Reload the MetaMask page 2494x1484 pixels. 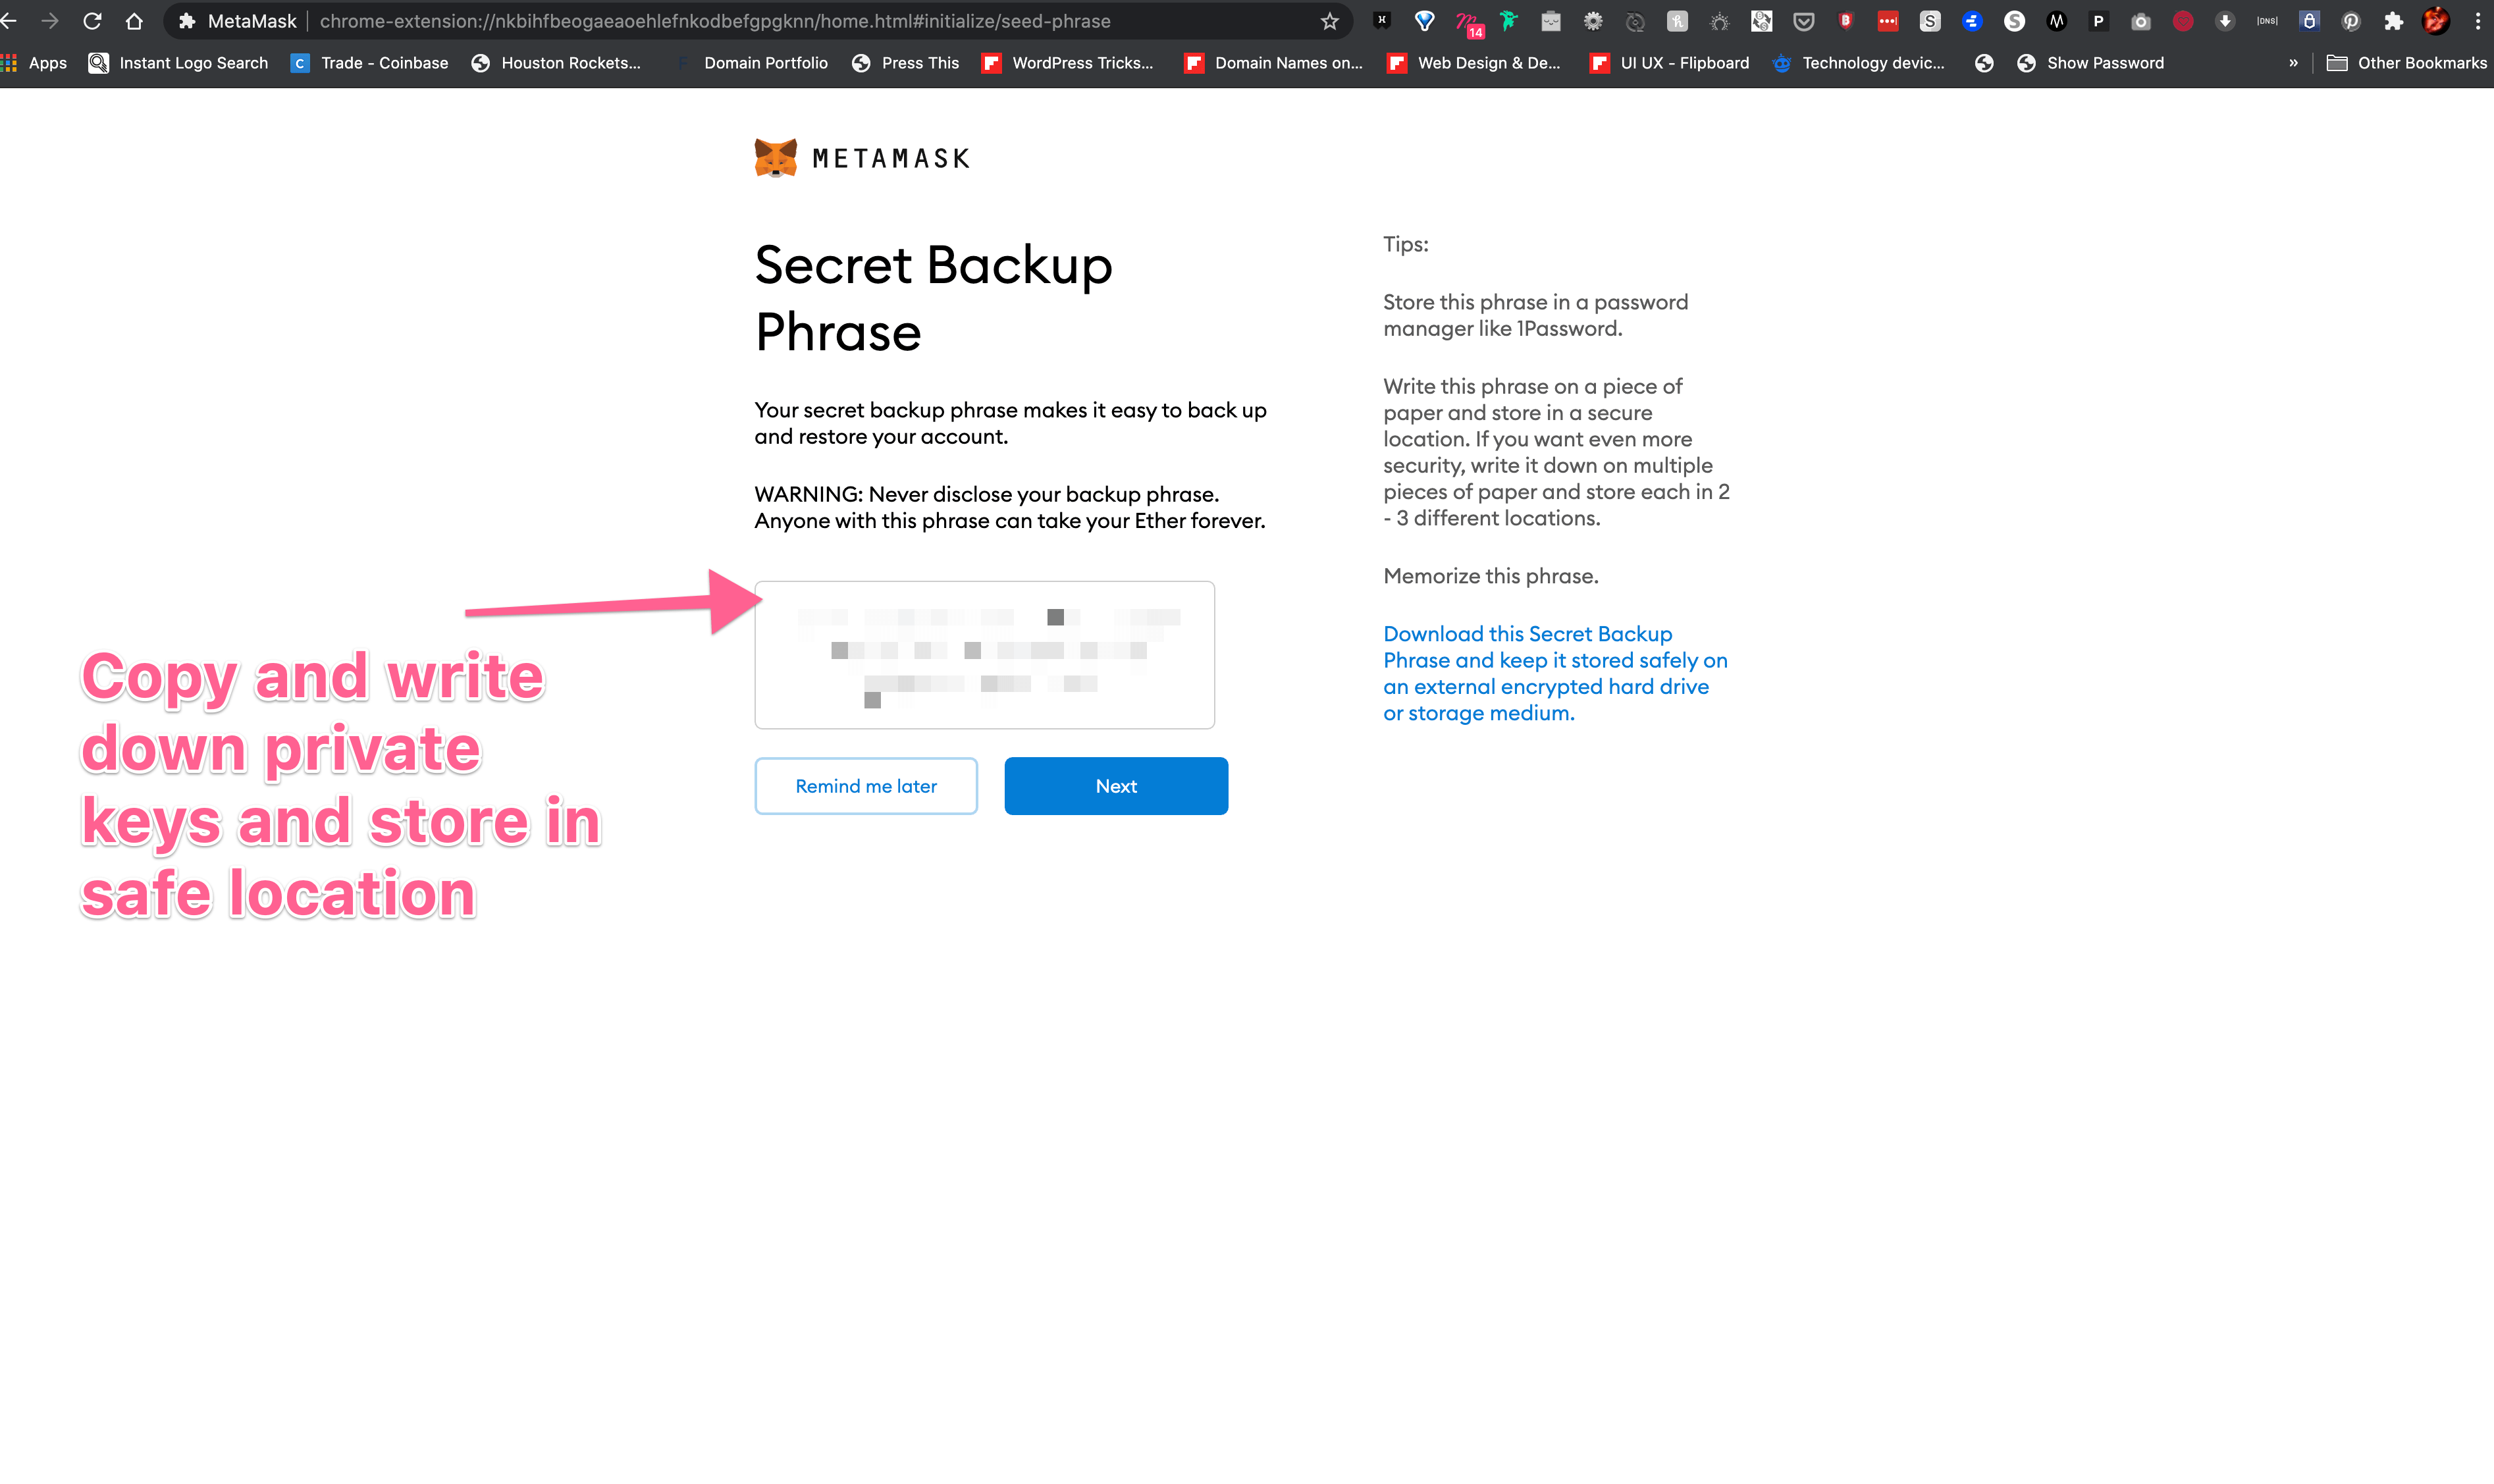92,21
